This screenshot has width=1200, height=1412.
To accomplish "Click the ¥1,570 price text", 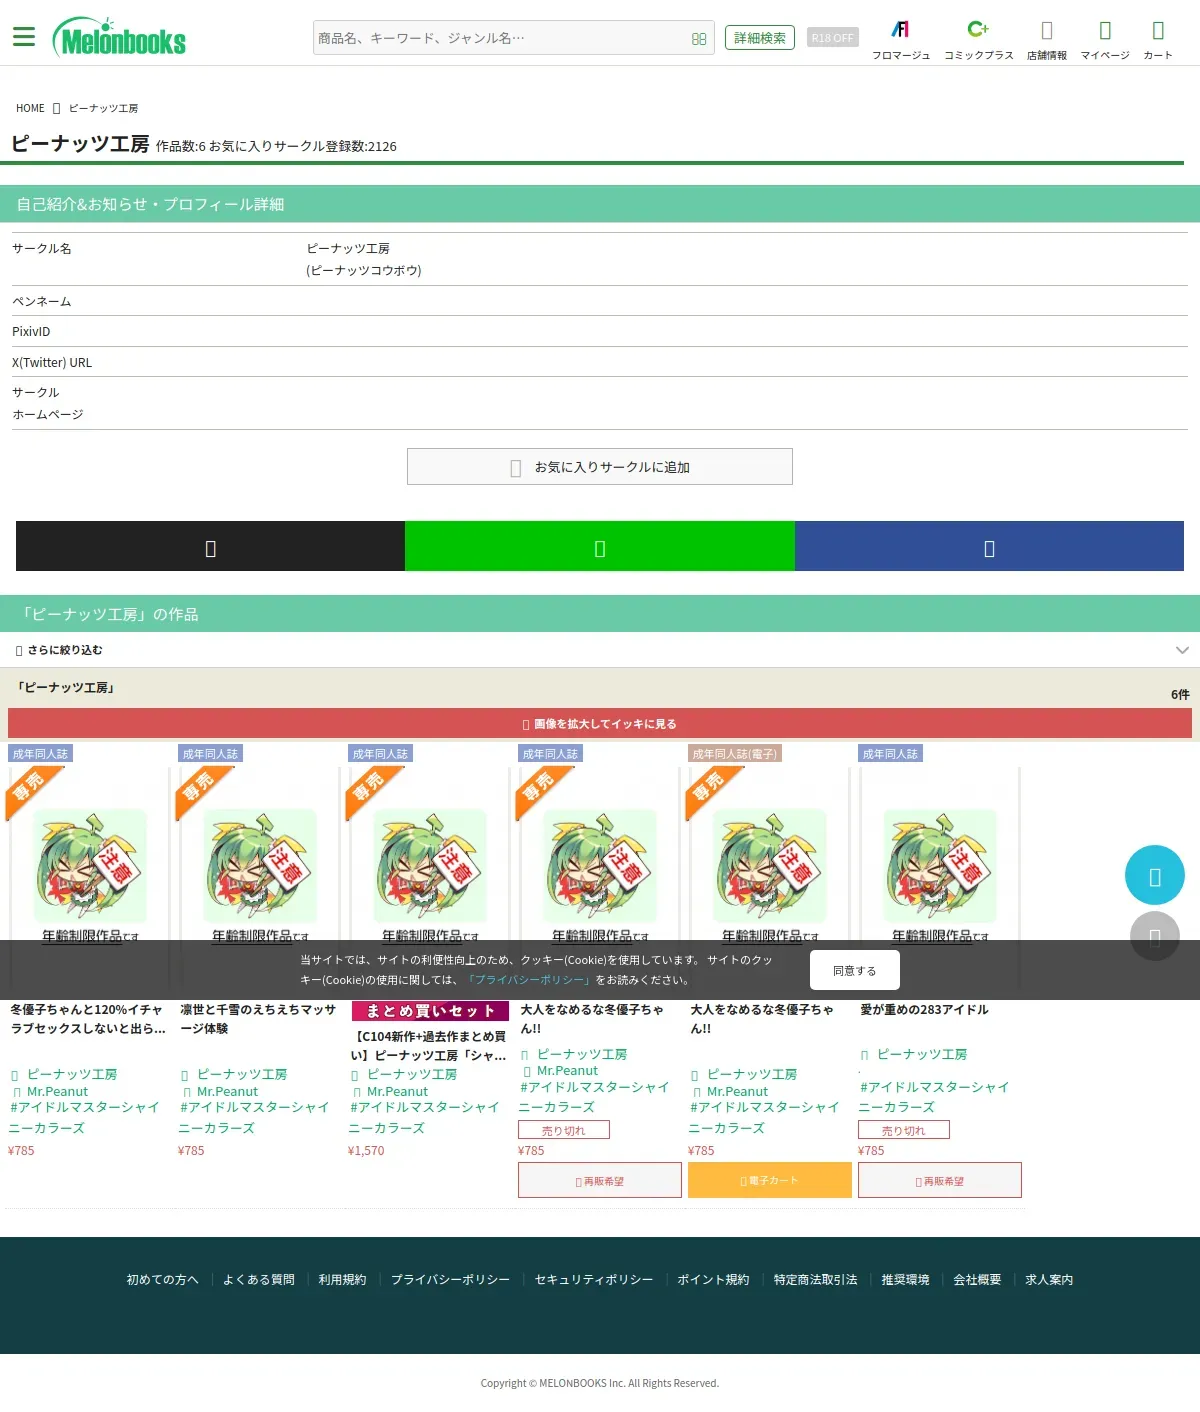I will (366, 1151).
